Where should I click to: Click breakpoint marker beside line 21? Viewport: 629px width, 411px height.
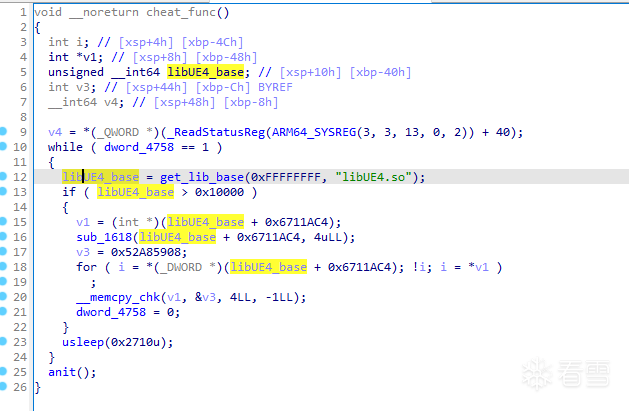pyautogui.click(x=3, y=311)
